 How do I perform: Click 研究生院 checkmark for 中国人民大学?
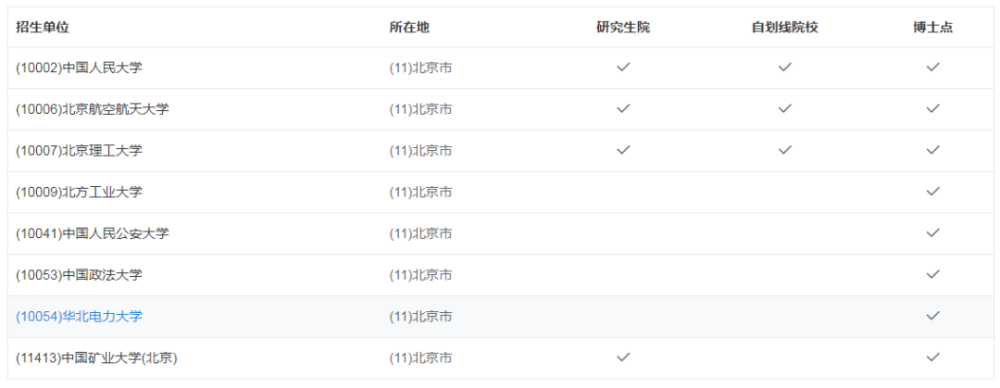click(x=623, y=67)
